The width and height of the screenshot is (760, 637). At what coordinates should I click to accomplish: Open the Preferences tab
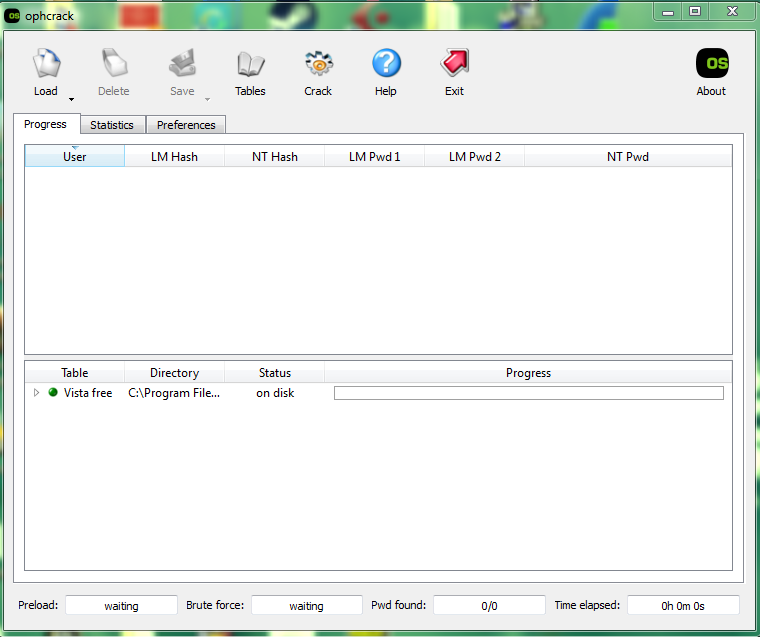pos(186,125)
